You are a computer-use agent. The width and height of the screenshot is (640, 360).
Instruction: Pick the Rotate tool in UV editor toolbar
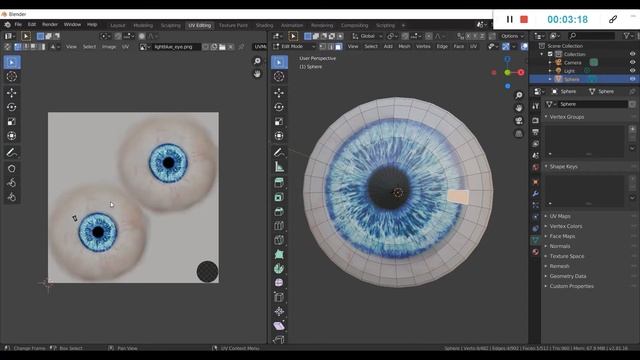coord(11,107)
